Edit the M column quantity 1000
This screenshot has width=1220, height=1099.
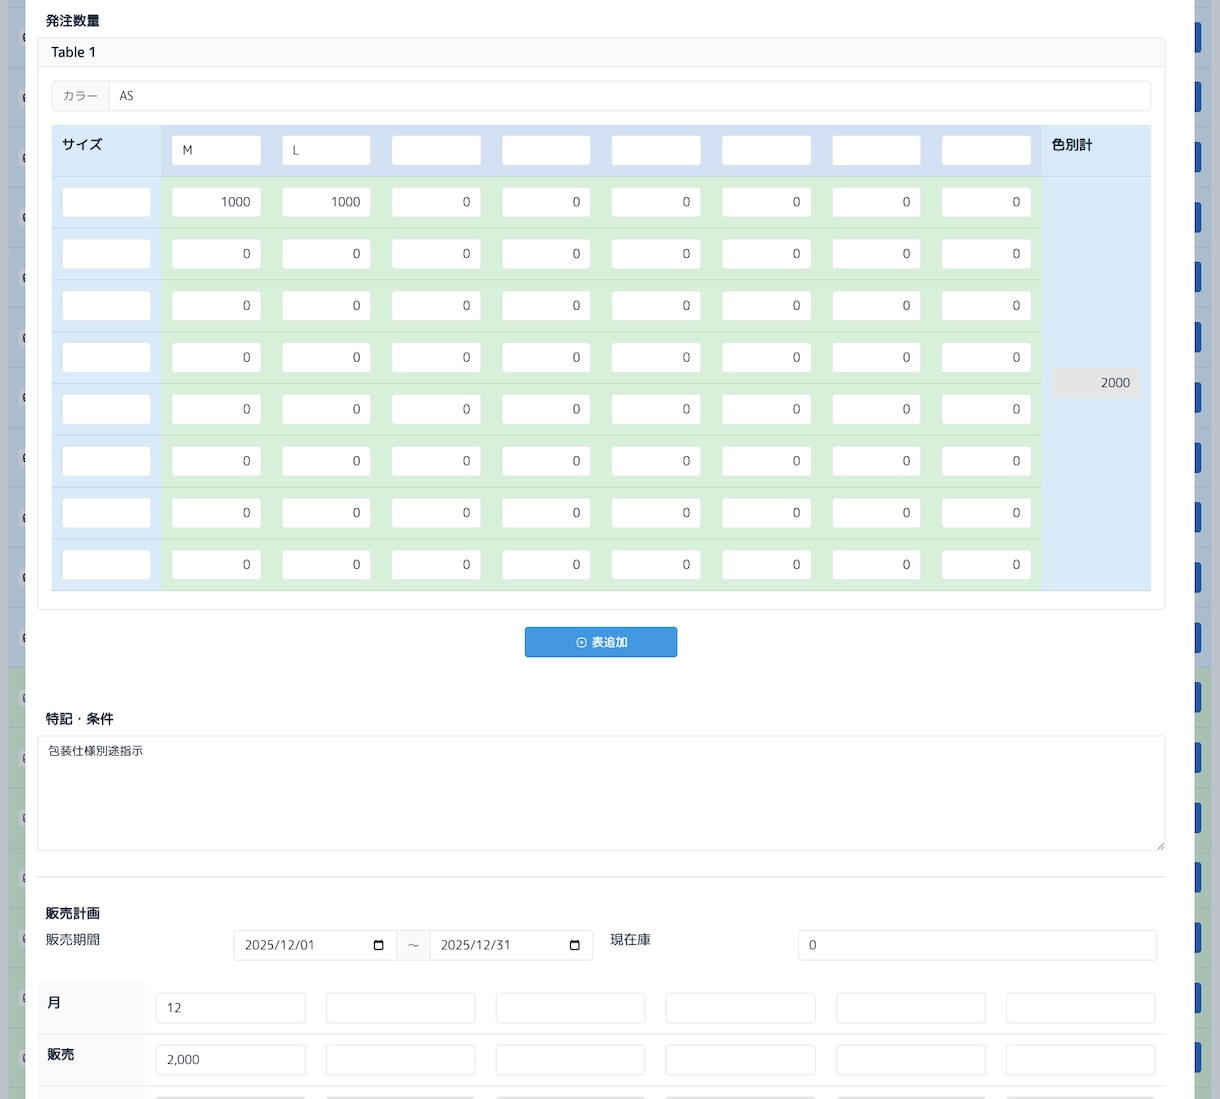click(x=216, y=202)
